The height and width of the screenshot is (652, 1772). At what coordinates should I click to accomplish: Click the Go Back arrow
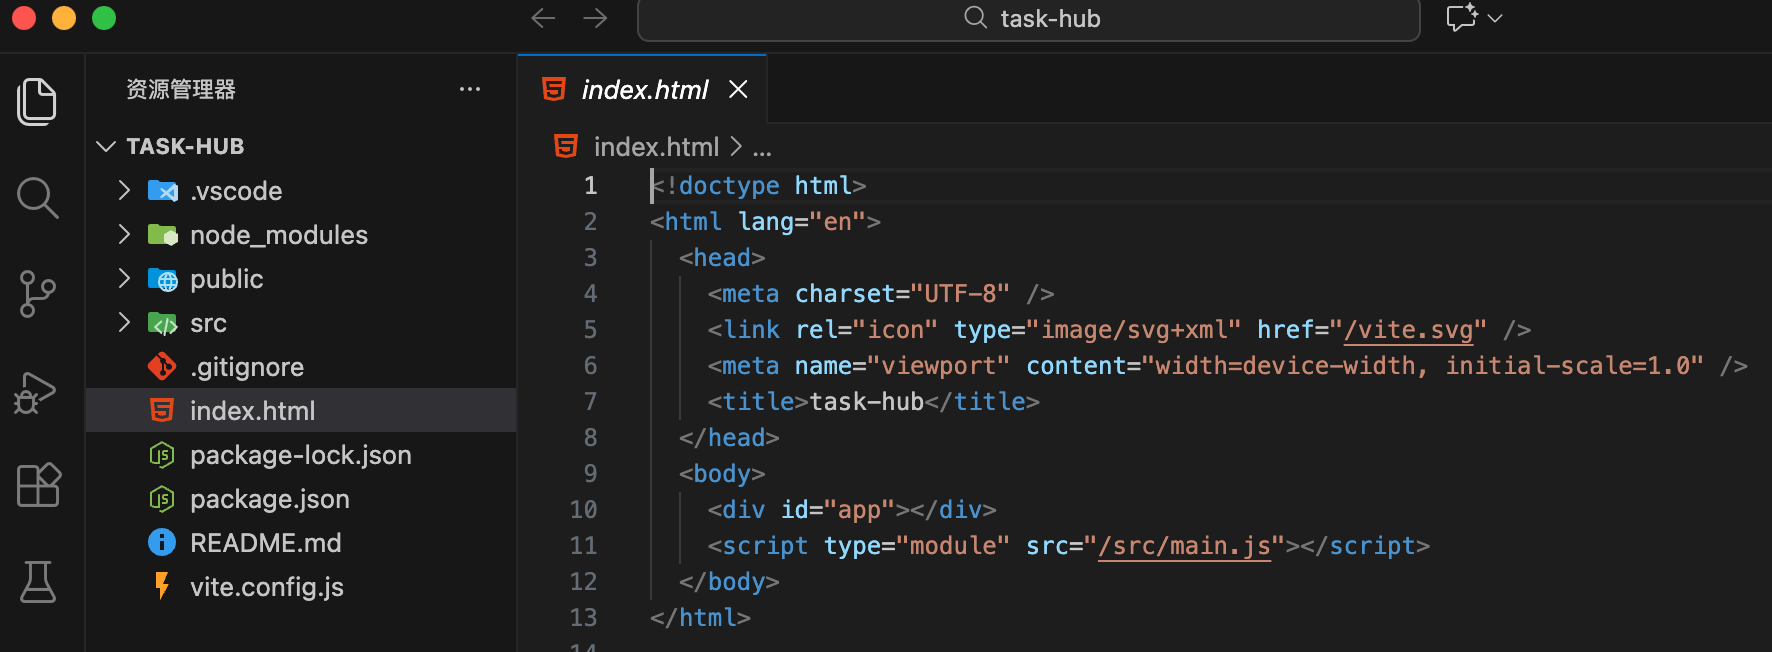[x=543, y=18]
